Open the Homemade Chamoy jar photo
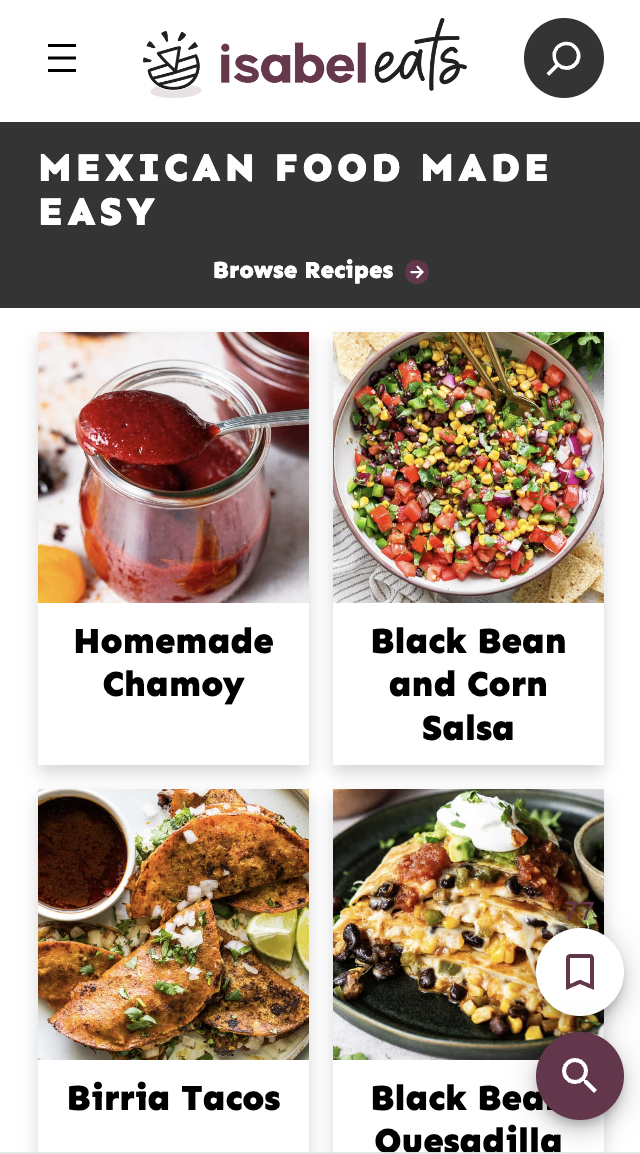This screenshot has width=640, height=1154. [x=174, y=467]
